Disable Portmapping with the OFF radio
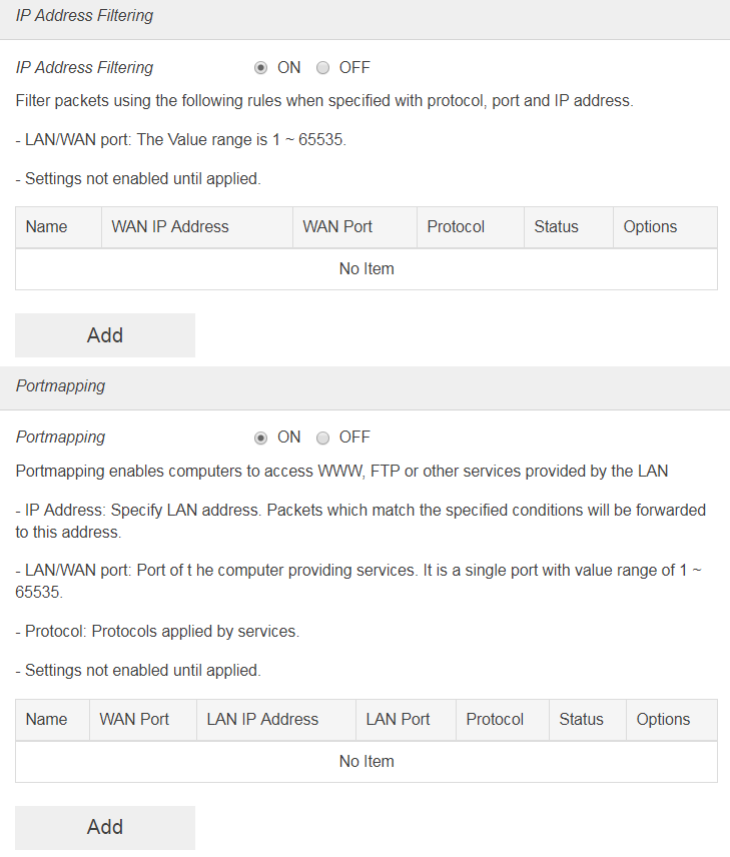The image size is (730, 857). (323, 437)
